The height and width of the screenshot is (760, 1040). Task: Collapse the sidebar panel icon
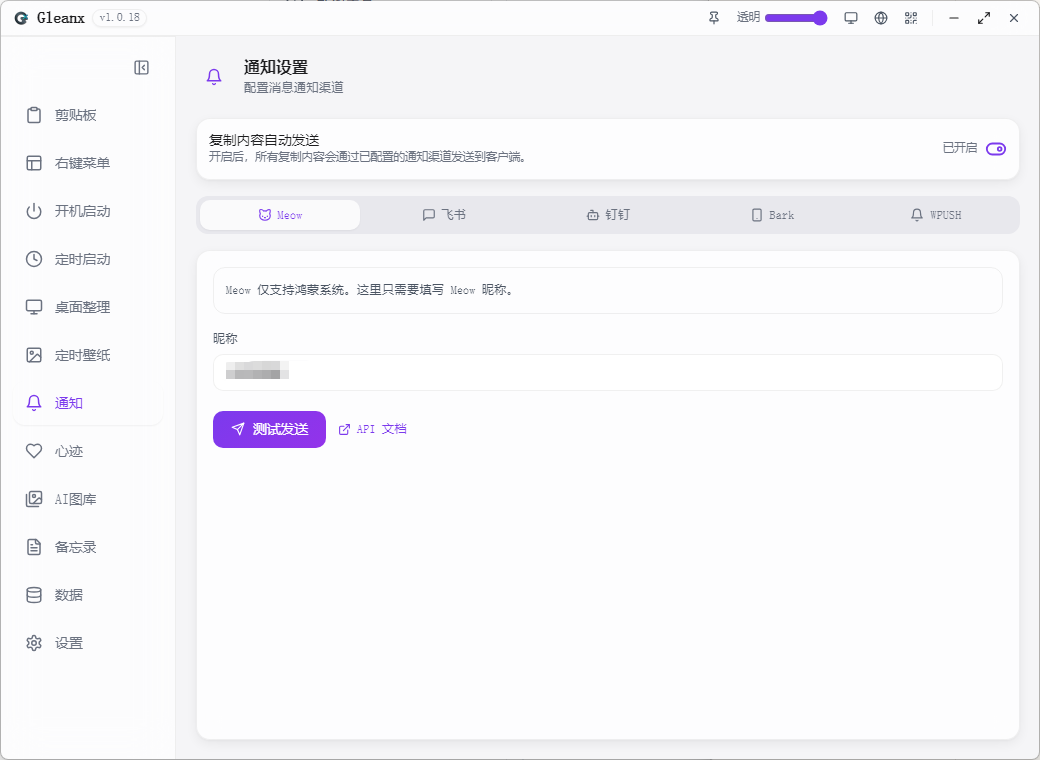pyautogui.click(x=141, y=68)
